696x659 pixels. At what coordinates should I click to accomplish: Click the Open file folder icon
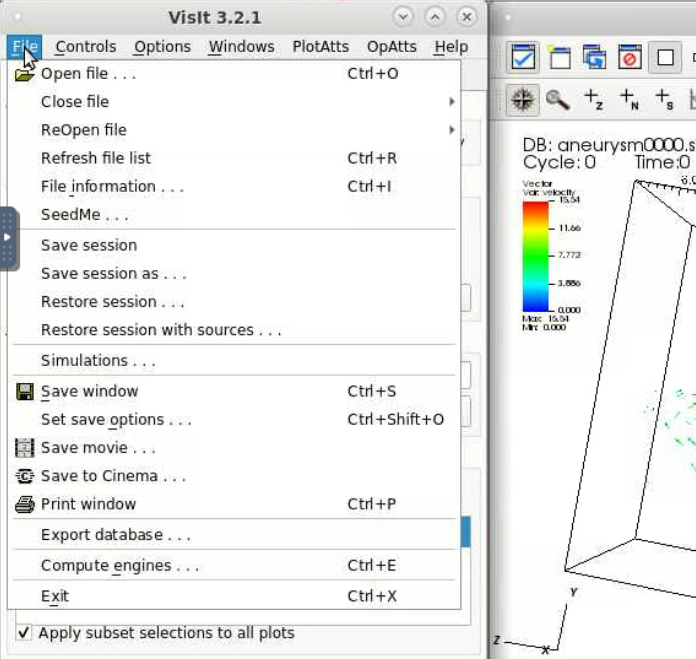coord(24,74)
